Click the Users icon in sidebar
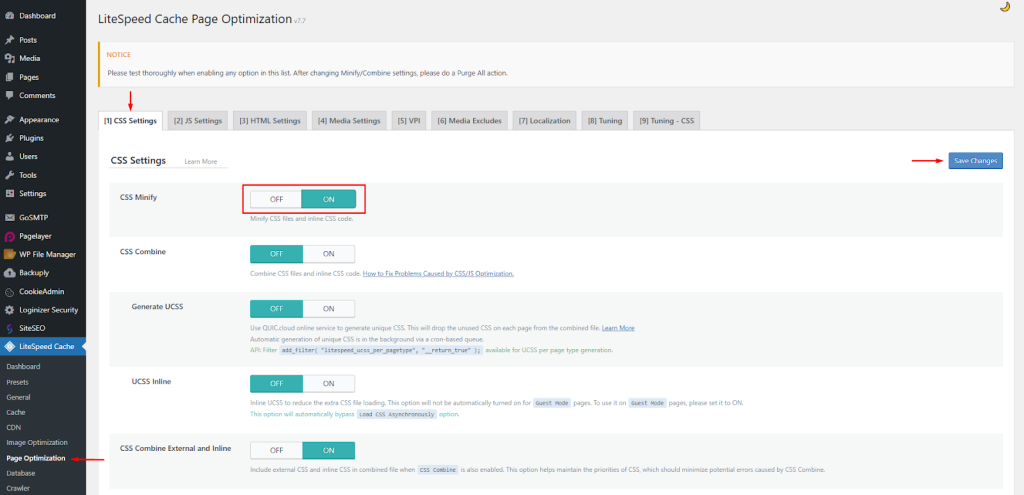This screenshot has width=1024, height=495. click(x=10, y=157)
